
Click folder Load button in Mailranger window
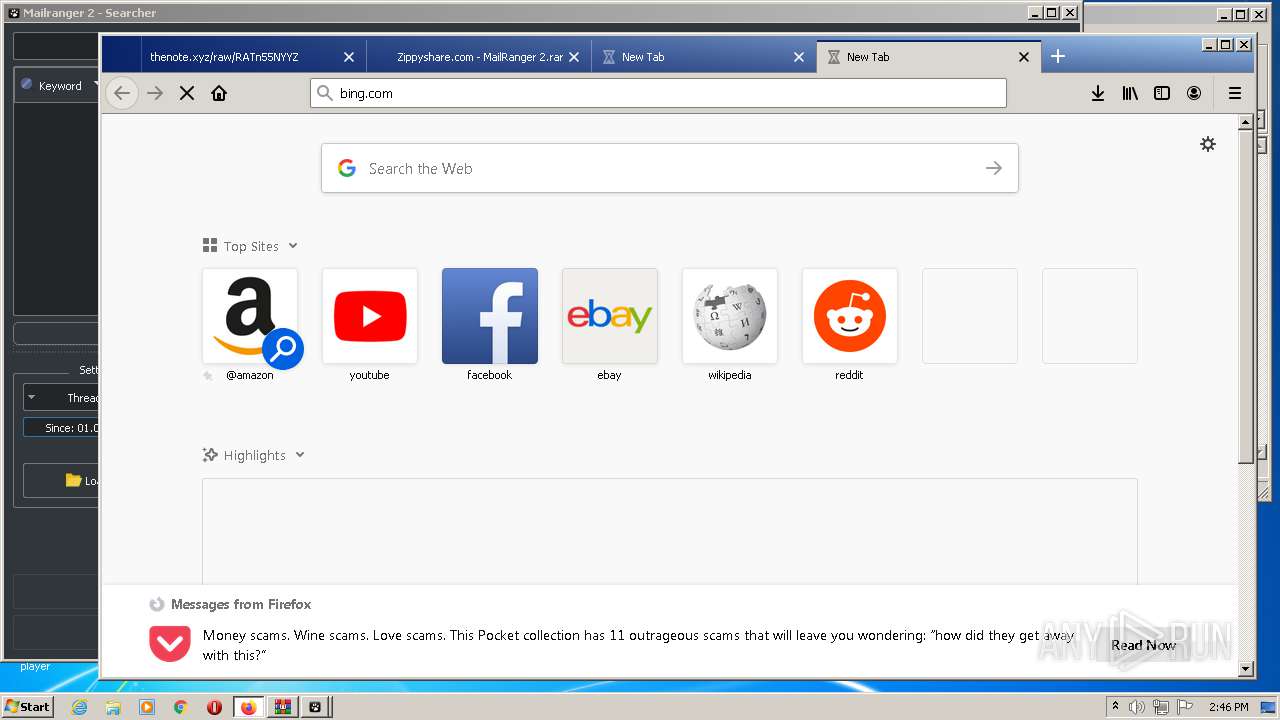62,480
